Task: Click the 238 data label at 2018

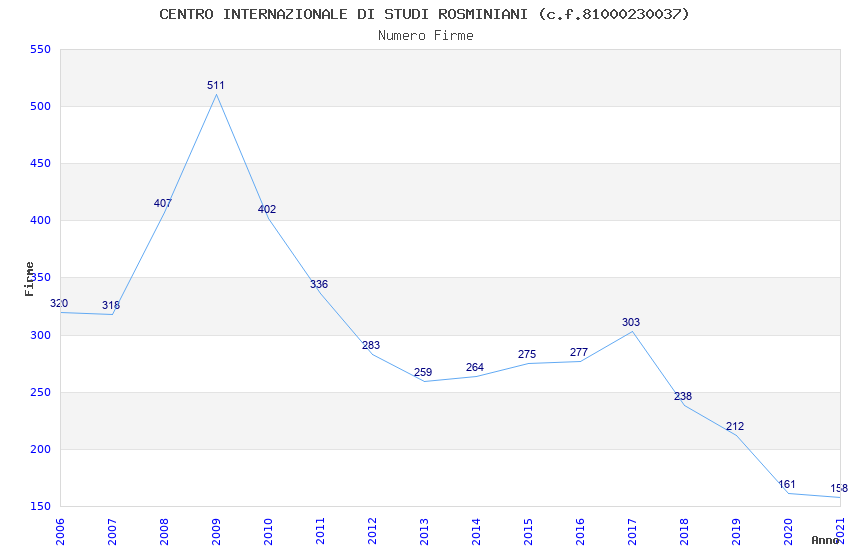Action: (683, 397)
